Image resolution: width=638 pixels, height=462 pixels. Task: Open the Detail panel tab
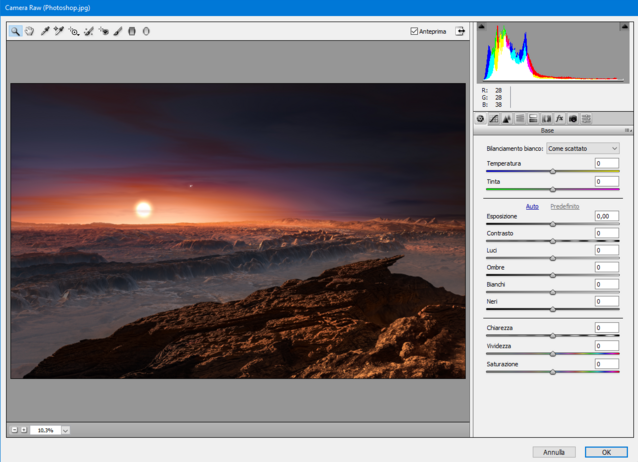(507, 119)
